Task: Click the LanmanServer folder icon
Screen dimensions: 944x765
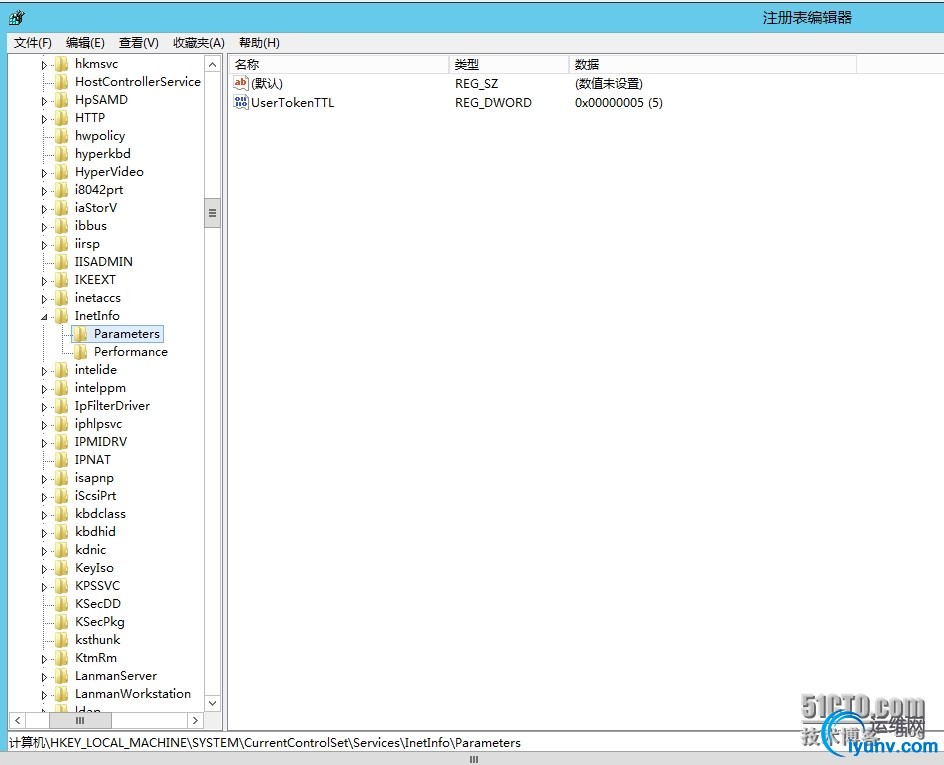Action: (x=61, y=676)
